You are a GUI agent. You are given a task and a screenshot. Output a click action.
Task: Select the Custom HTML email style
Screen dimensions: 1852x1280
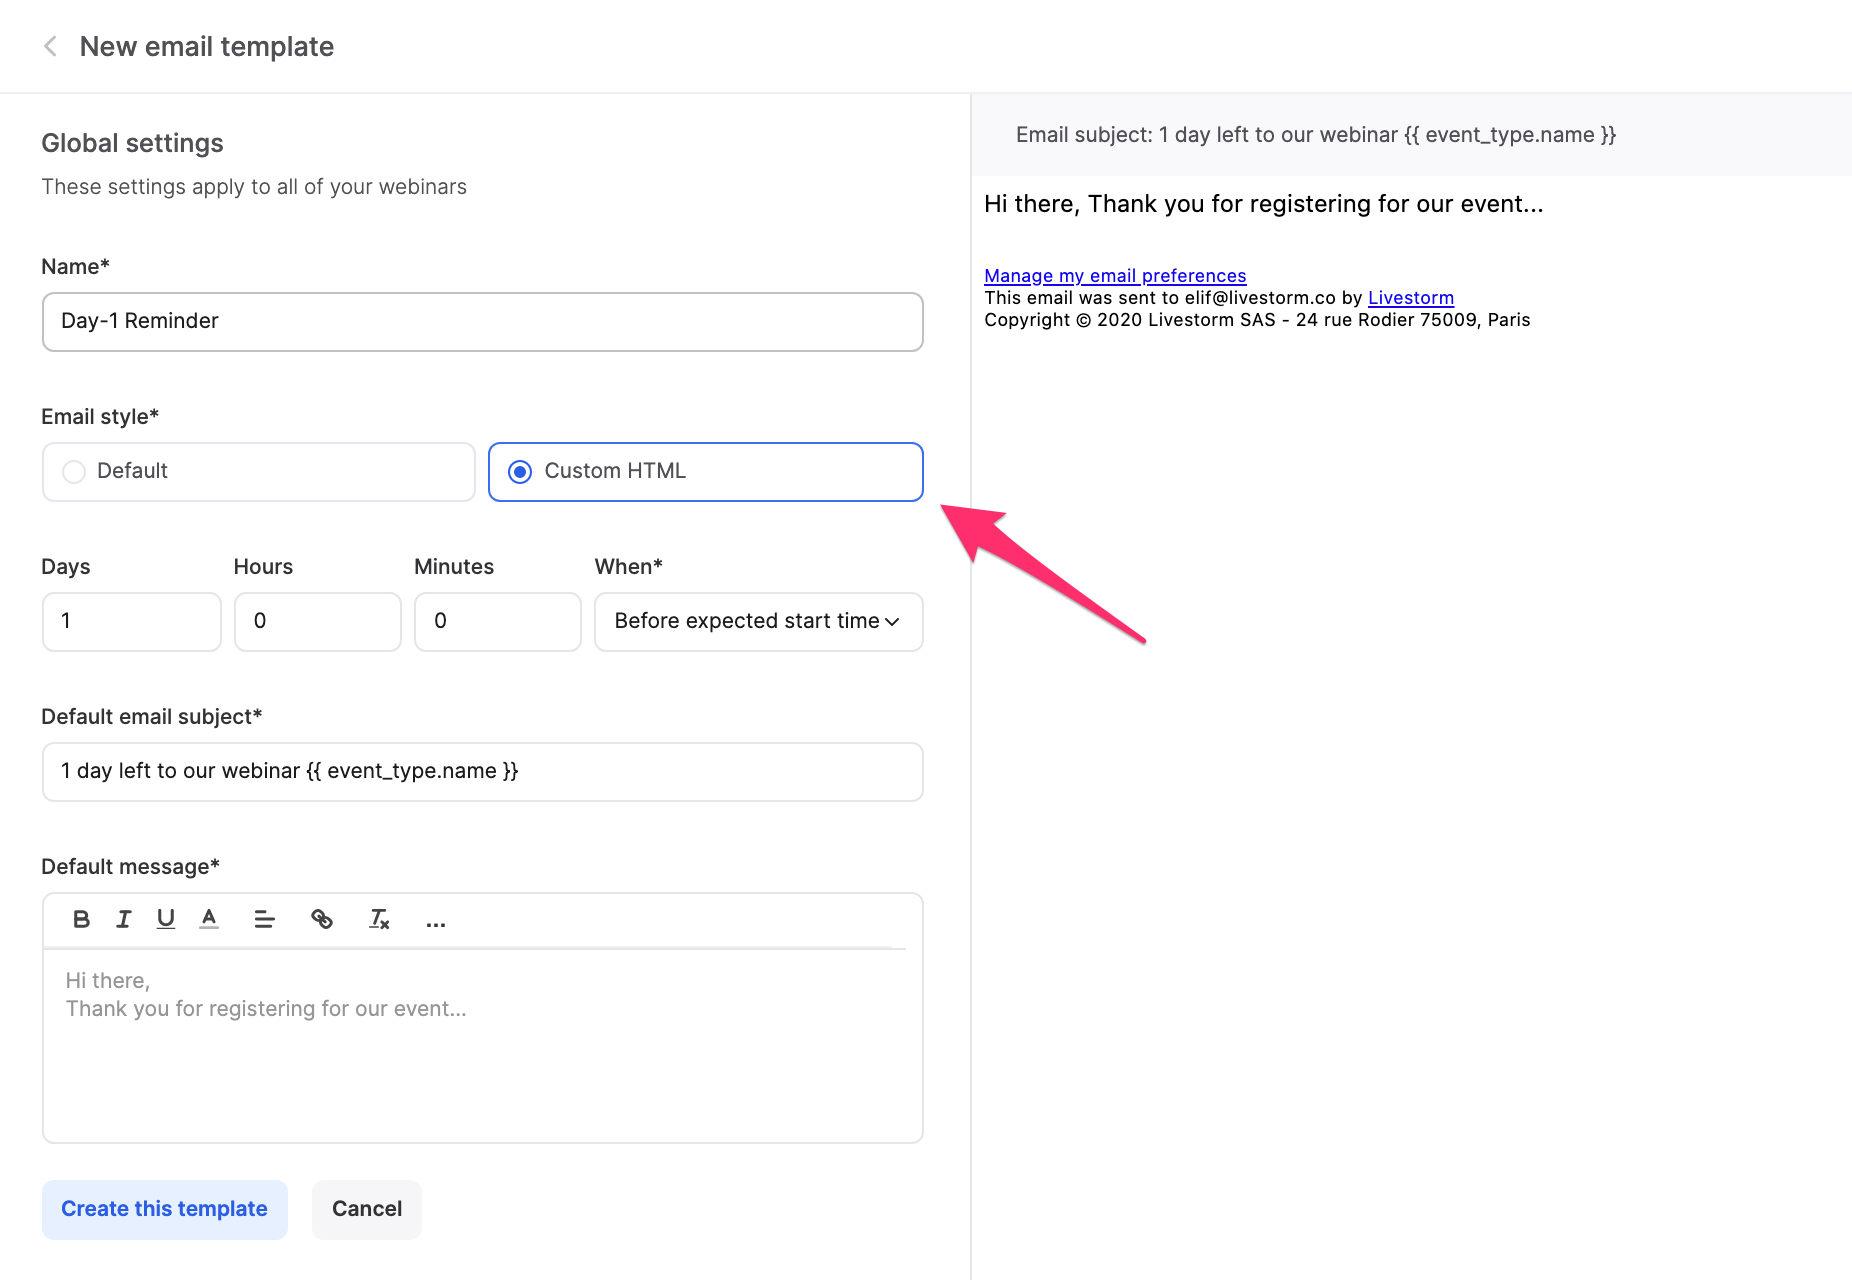520,471
